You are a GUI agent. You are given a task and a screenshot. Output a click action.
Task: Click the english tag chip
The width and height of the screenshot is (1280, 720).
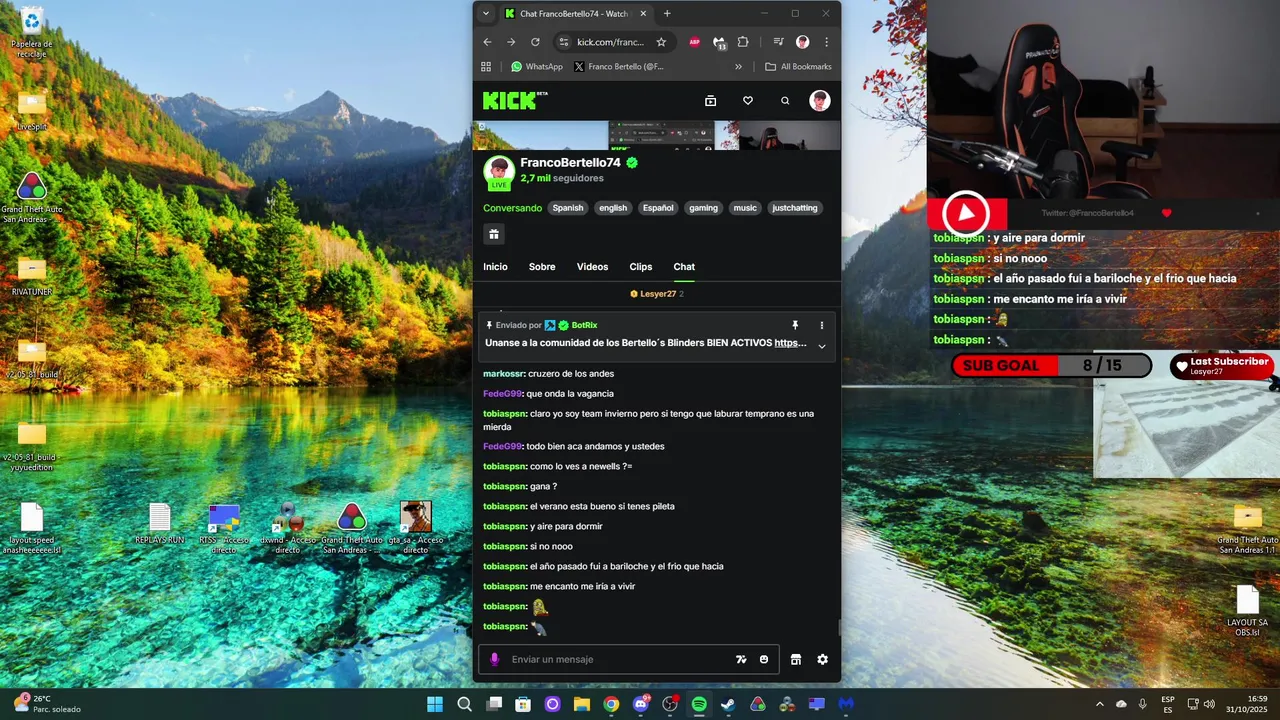613,208
